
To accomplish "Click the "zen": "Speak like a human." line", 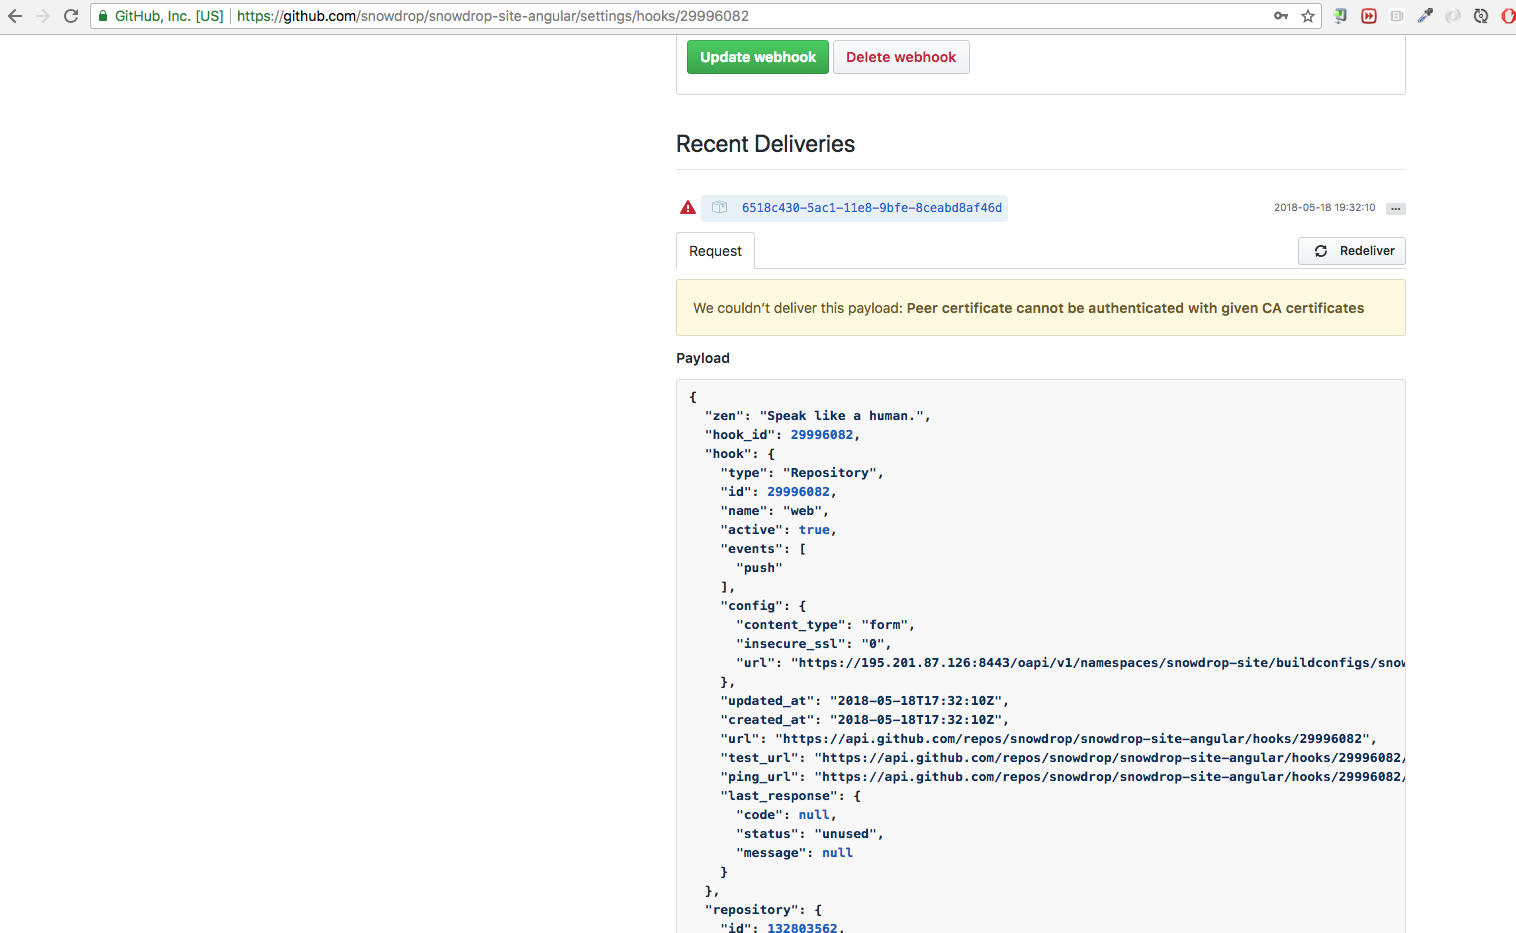I will point(818,416).
